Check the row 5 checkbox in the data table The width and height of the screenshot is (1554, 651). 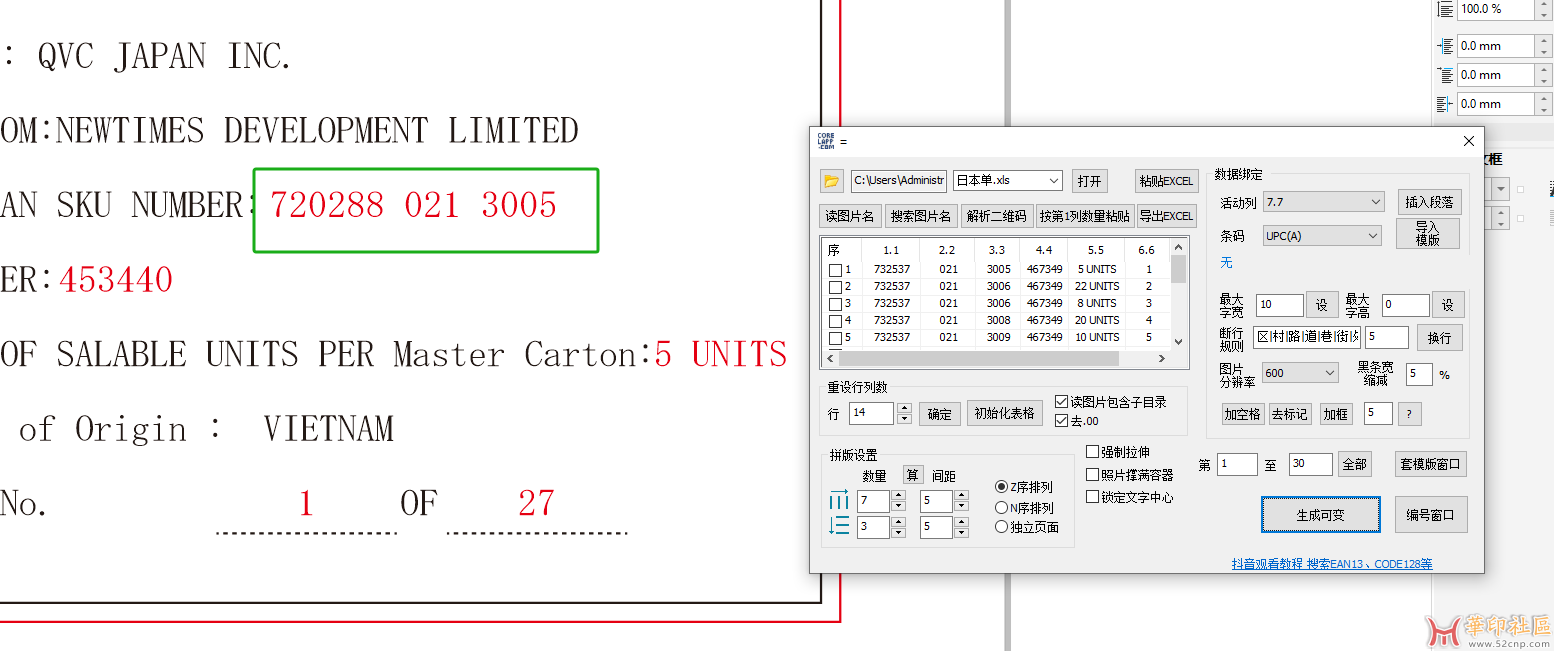835,338
